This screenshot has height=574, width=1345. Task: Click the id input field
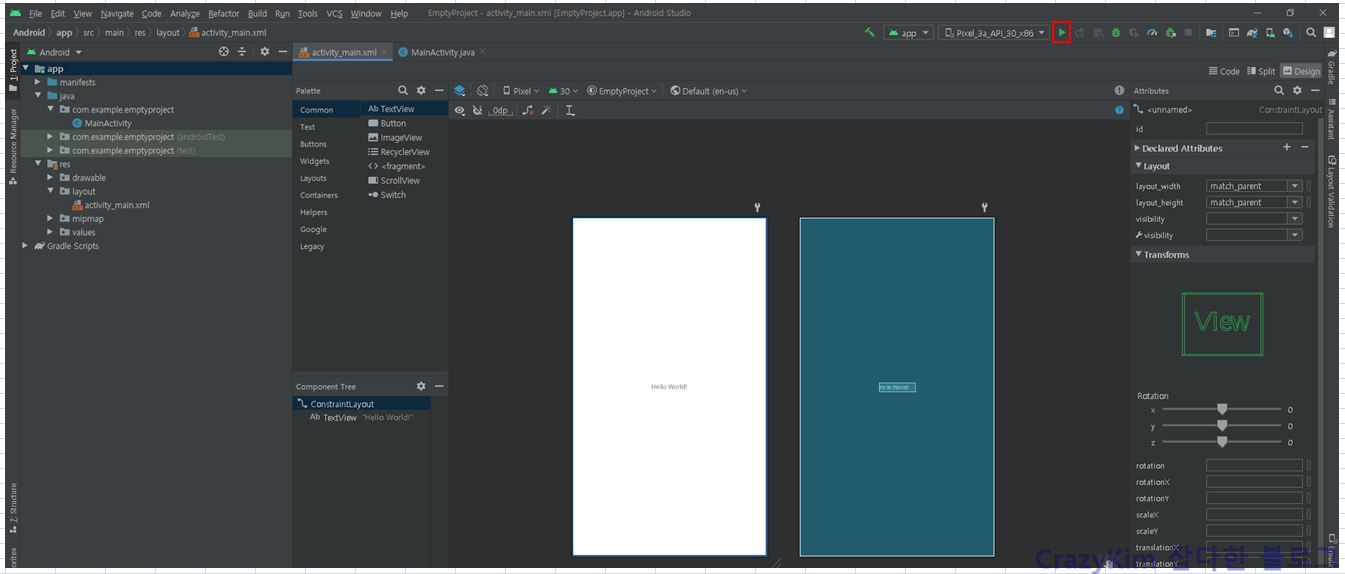click(x=1254, y=128)
